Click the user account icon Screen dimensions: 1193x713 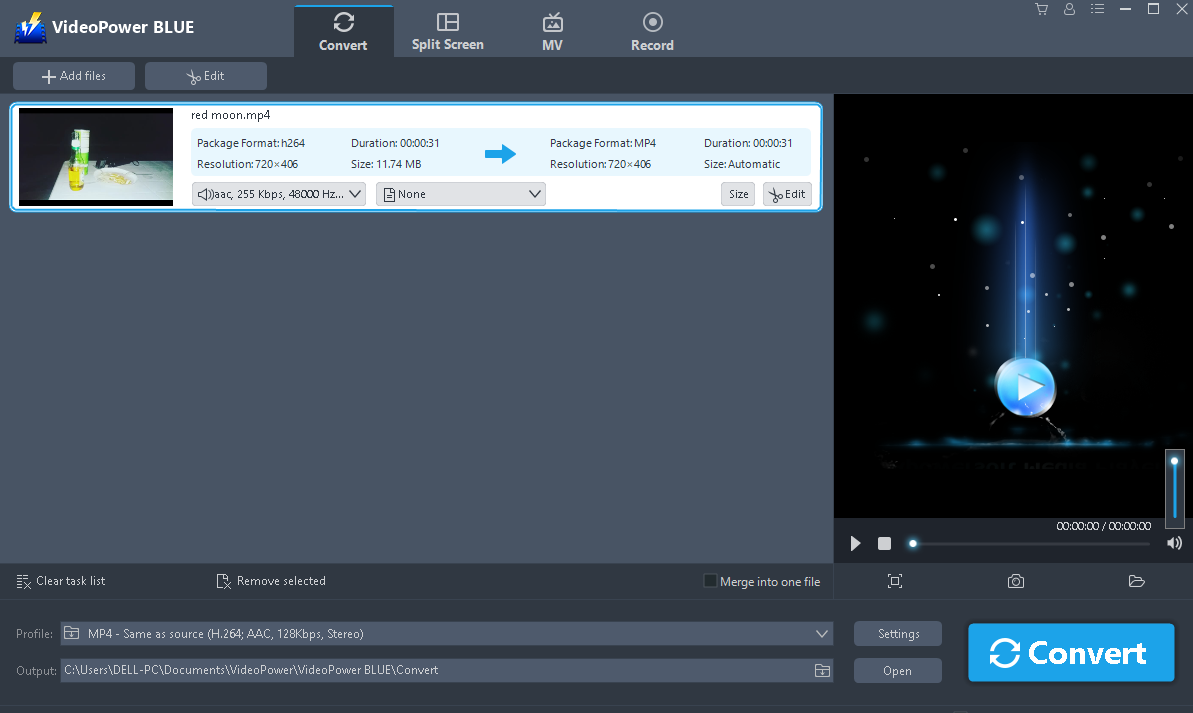pyautogui.click(x=1069, y=9)
